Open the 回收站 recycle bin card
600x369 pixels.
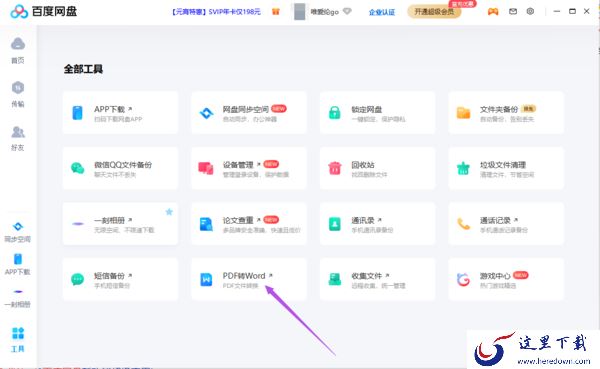click(377, 168)
